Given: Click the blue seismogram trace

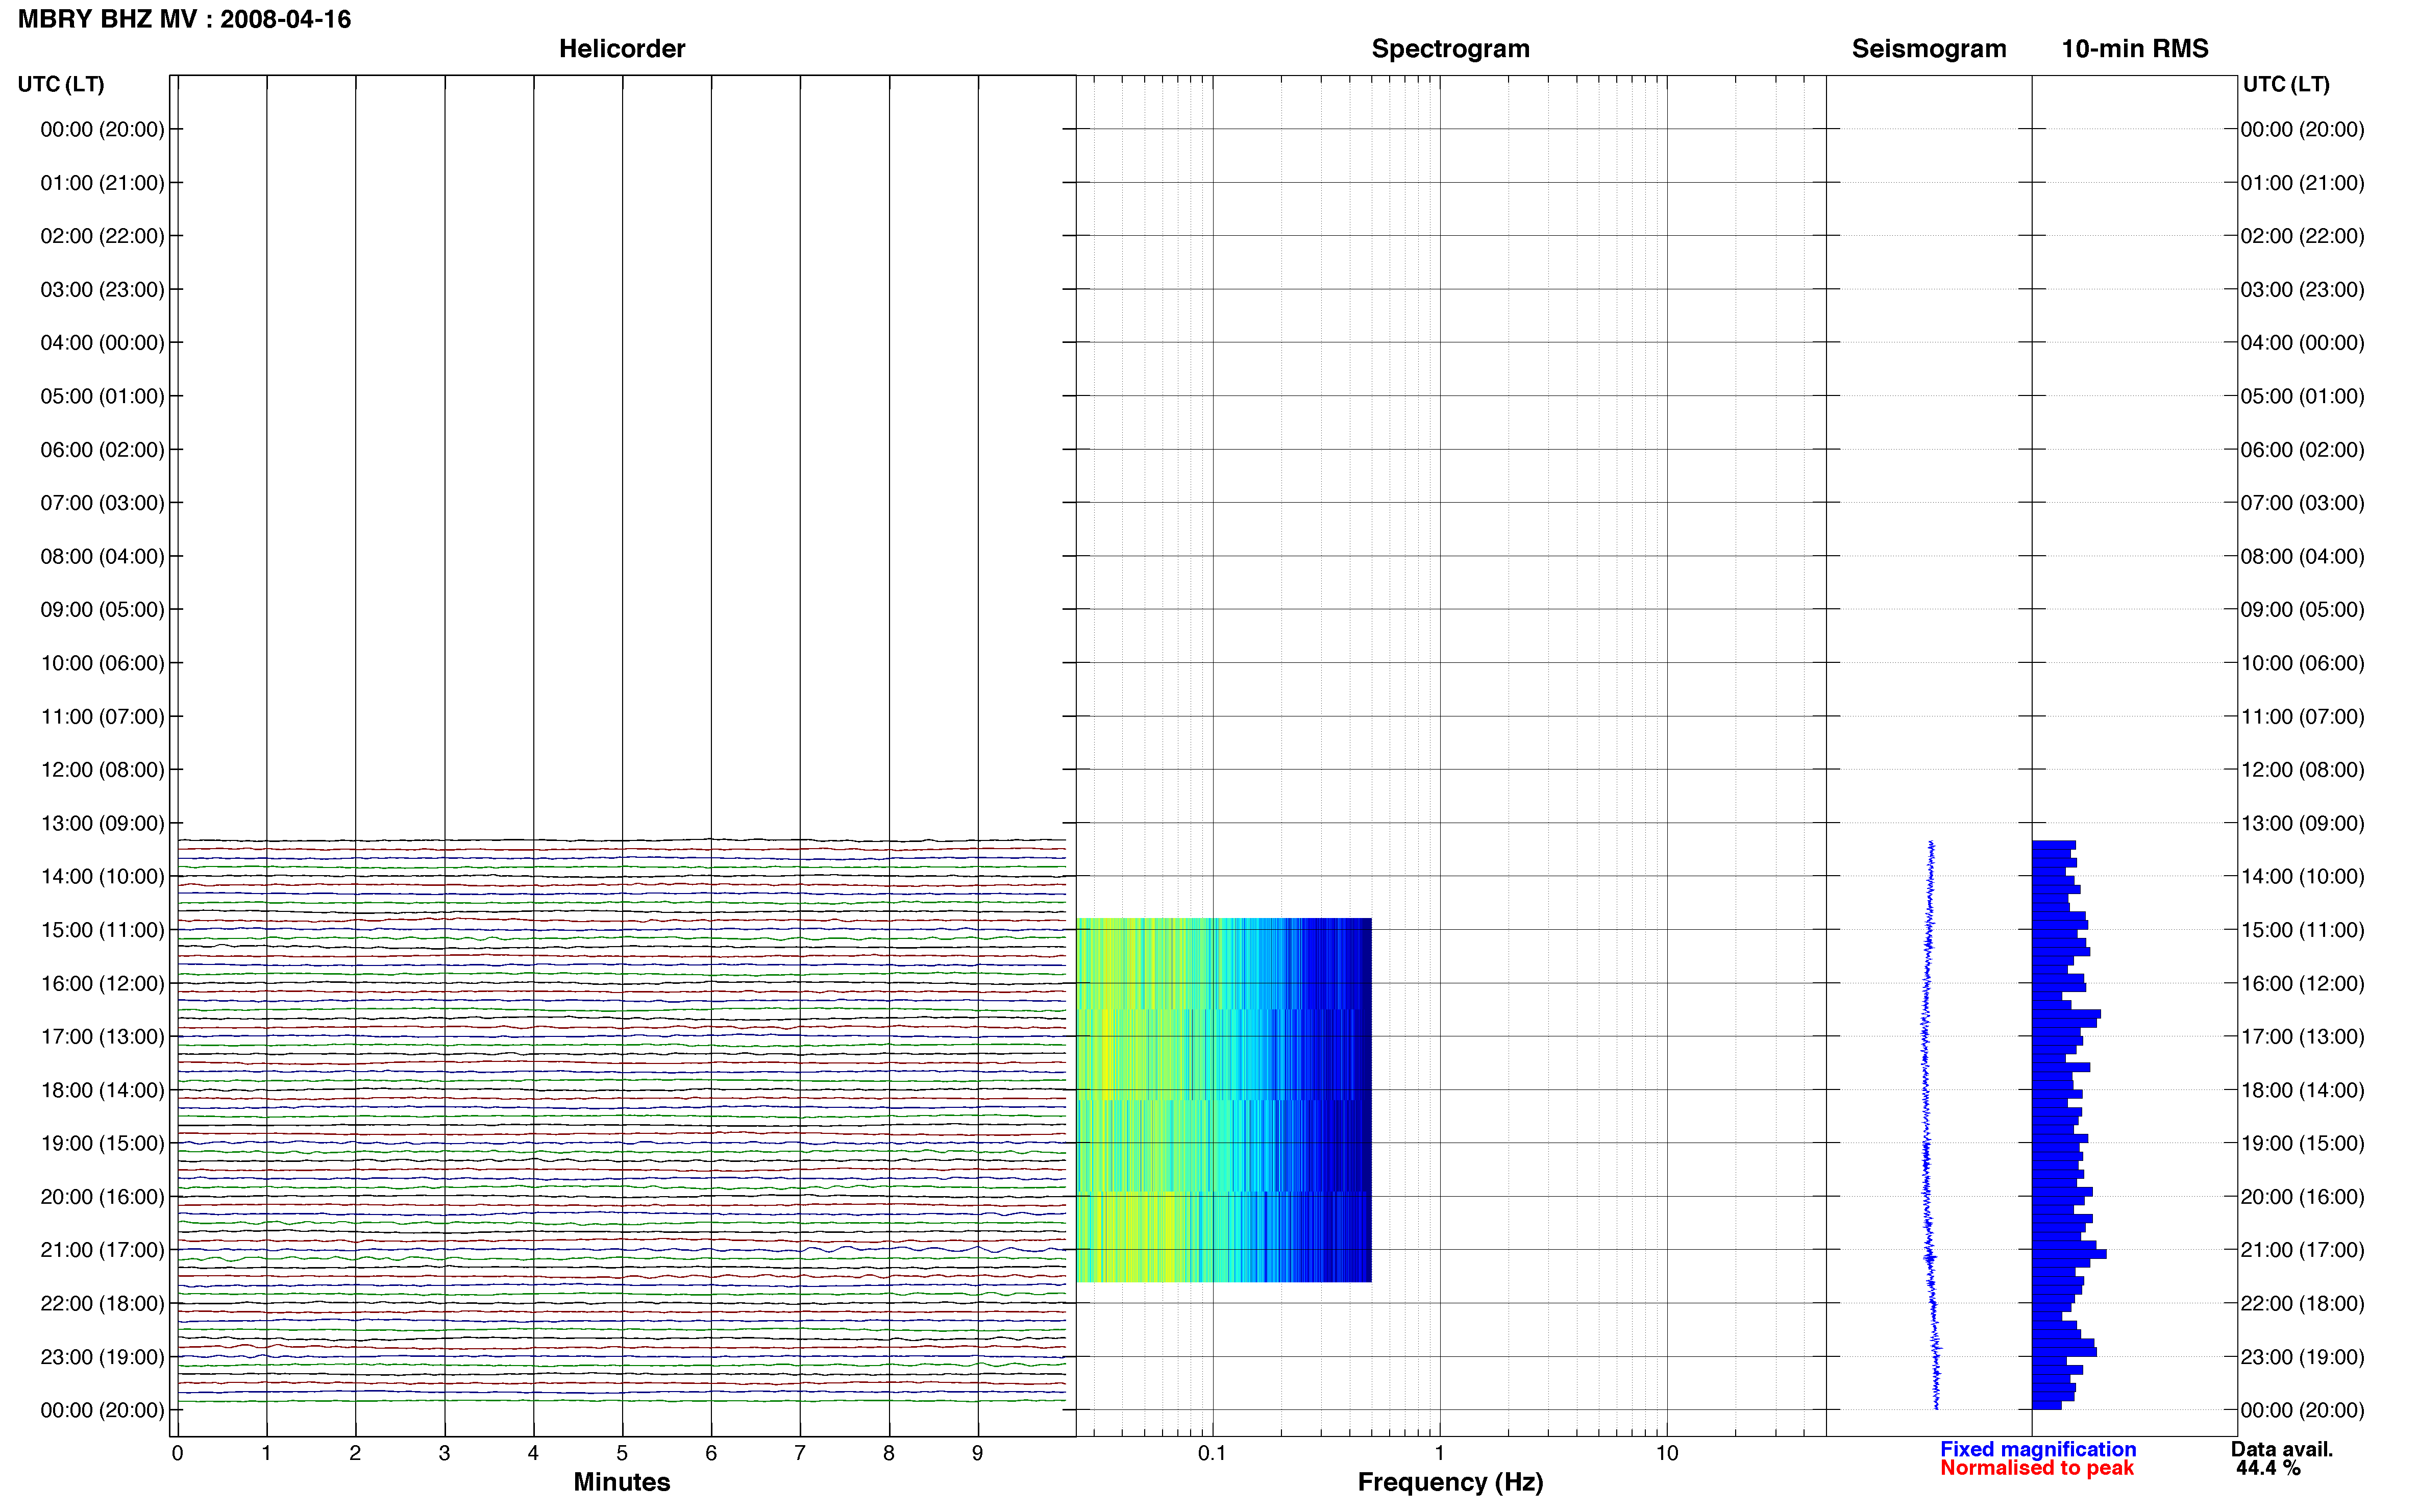Looking at the screenshot, I should (1930, 1125).
